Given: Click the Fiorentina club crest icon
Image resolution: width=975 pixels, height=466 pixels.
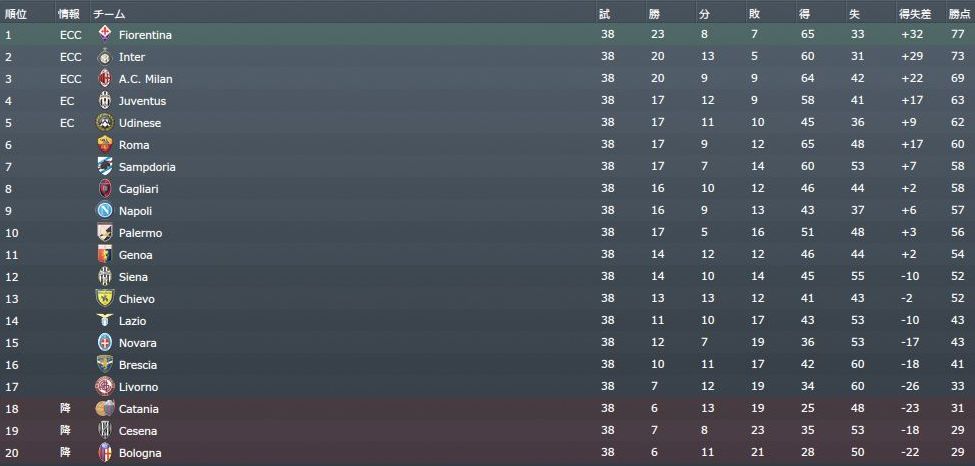Looking at the screenshot, I should [x=104, y=35].
